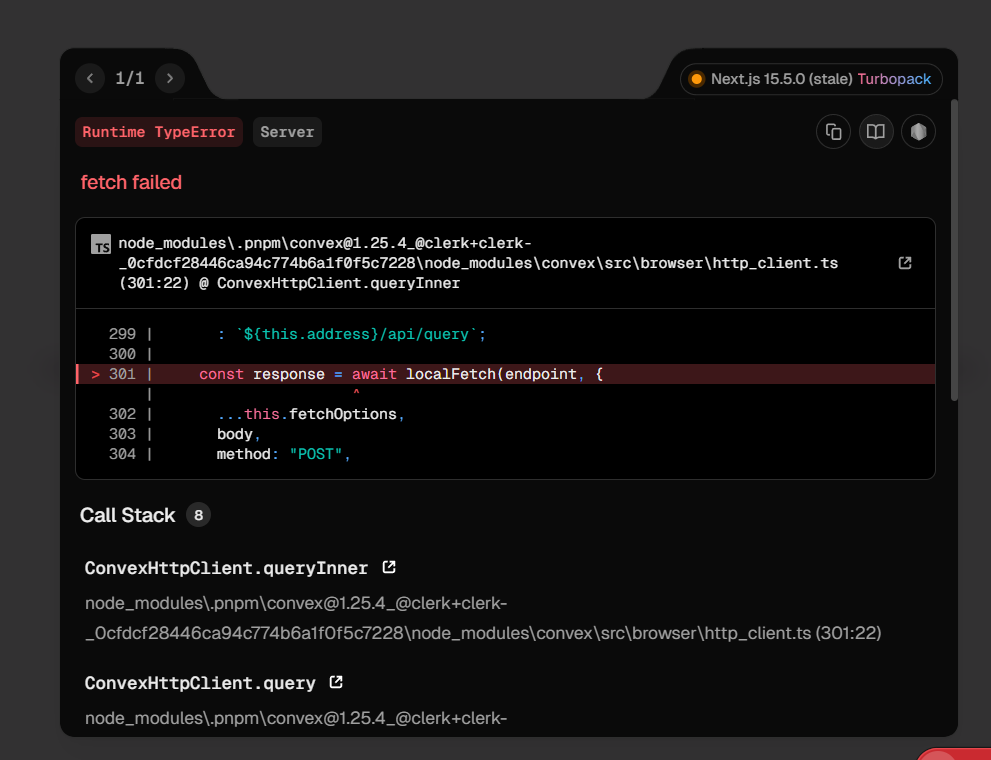
Task: Select the Server environment badge
Action: coord(287,132)
